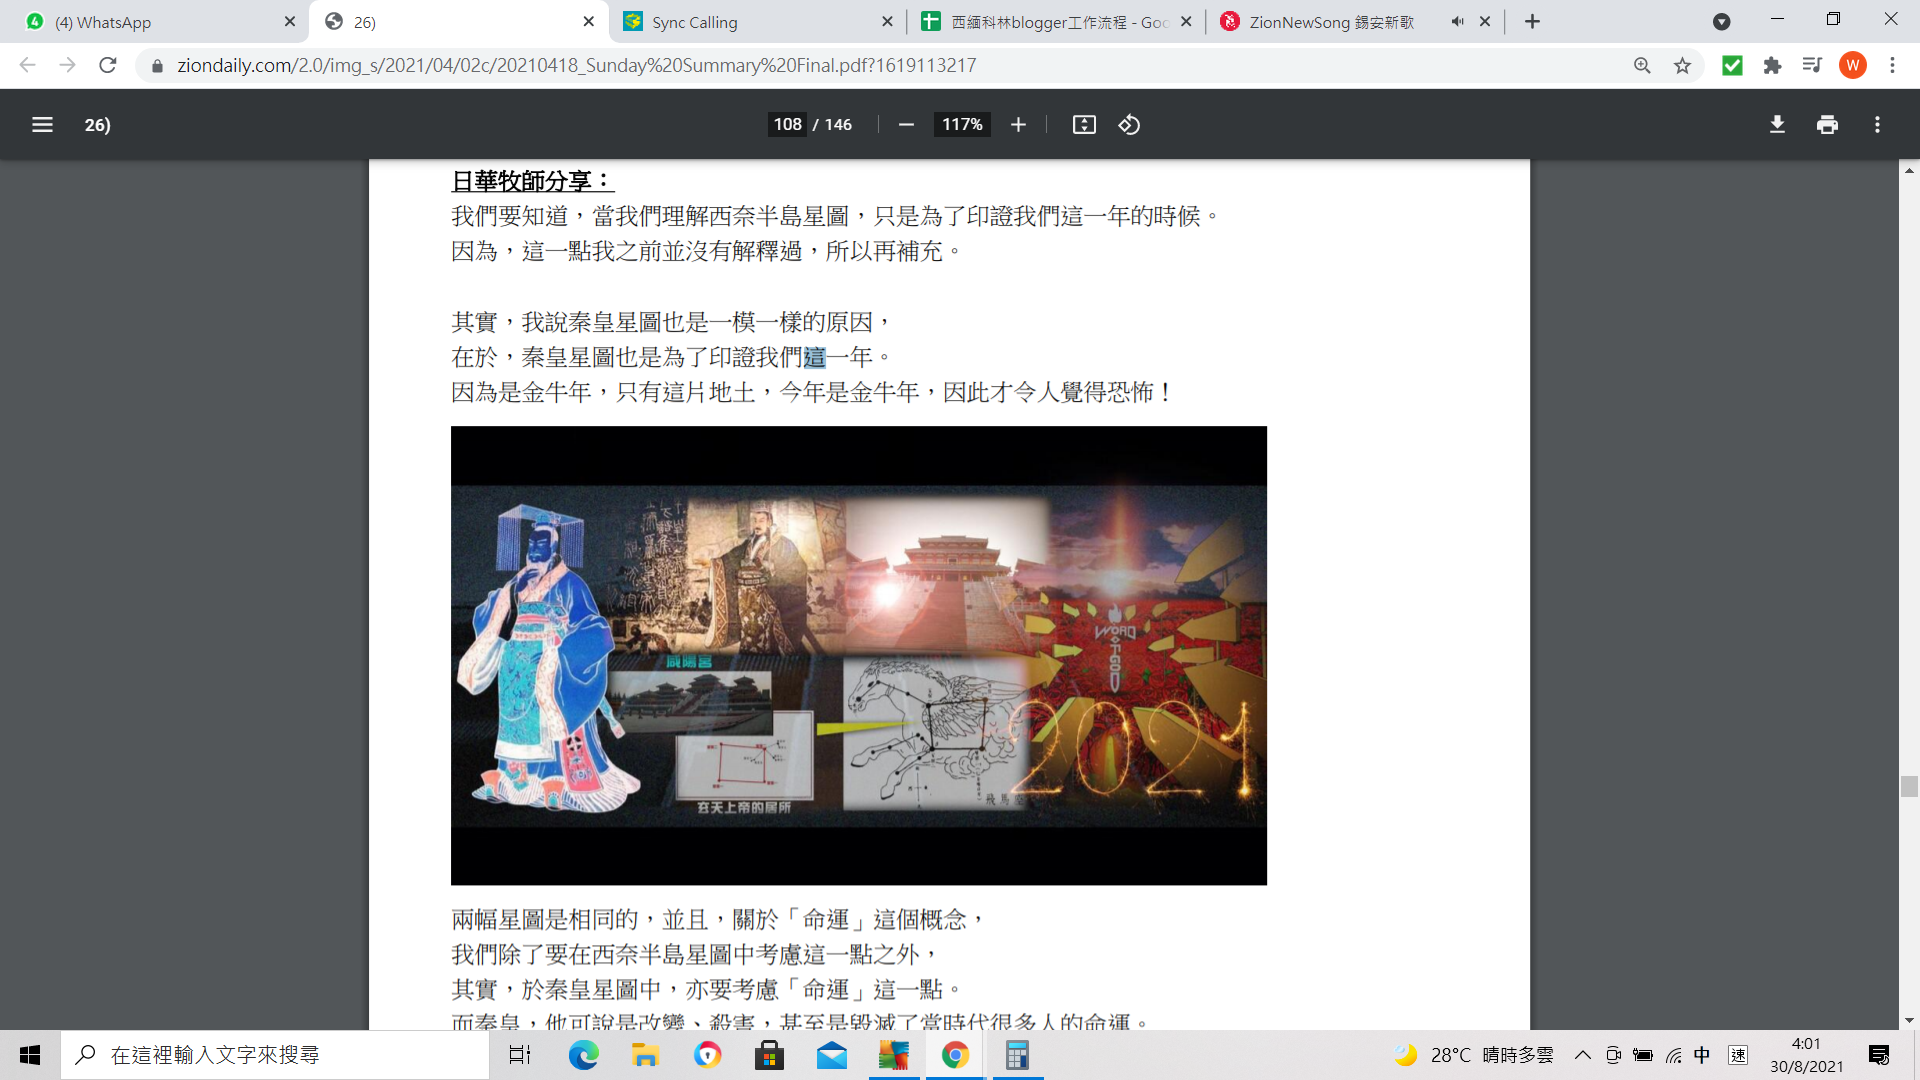Switch to the blogger工作流程 spreadsheet tab
This screenshot has height=1080, width=1920.
(1055, 22)
